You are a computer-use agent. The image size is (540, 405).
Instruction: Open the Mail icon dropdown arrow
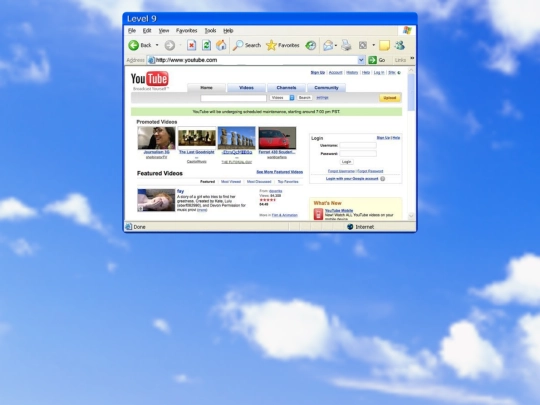pyautogui.click(x=336, y=45)
